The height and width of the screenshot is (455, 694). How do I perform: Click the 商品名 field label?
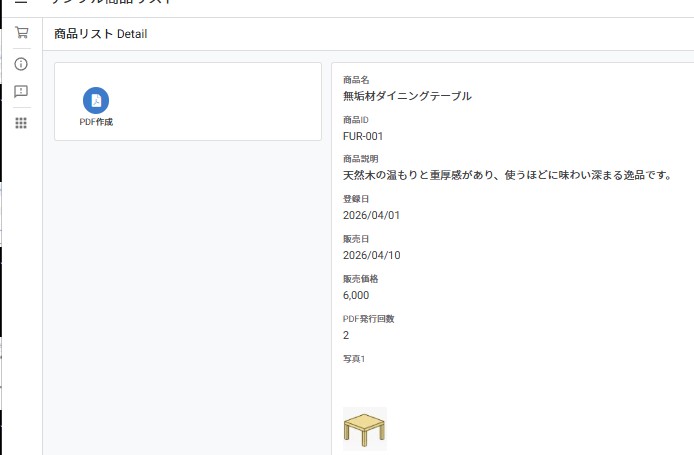click(356, 79)
